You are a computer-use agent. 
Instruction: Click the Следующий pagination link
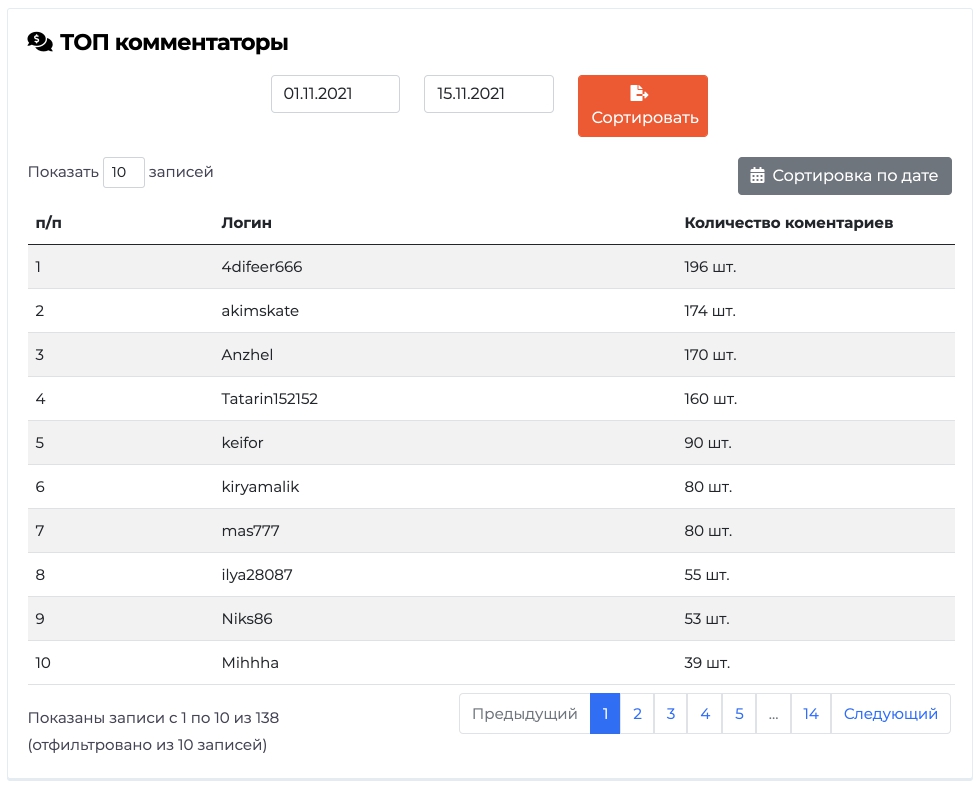point(891,713)
